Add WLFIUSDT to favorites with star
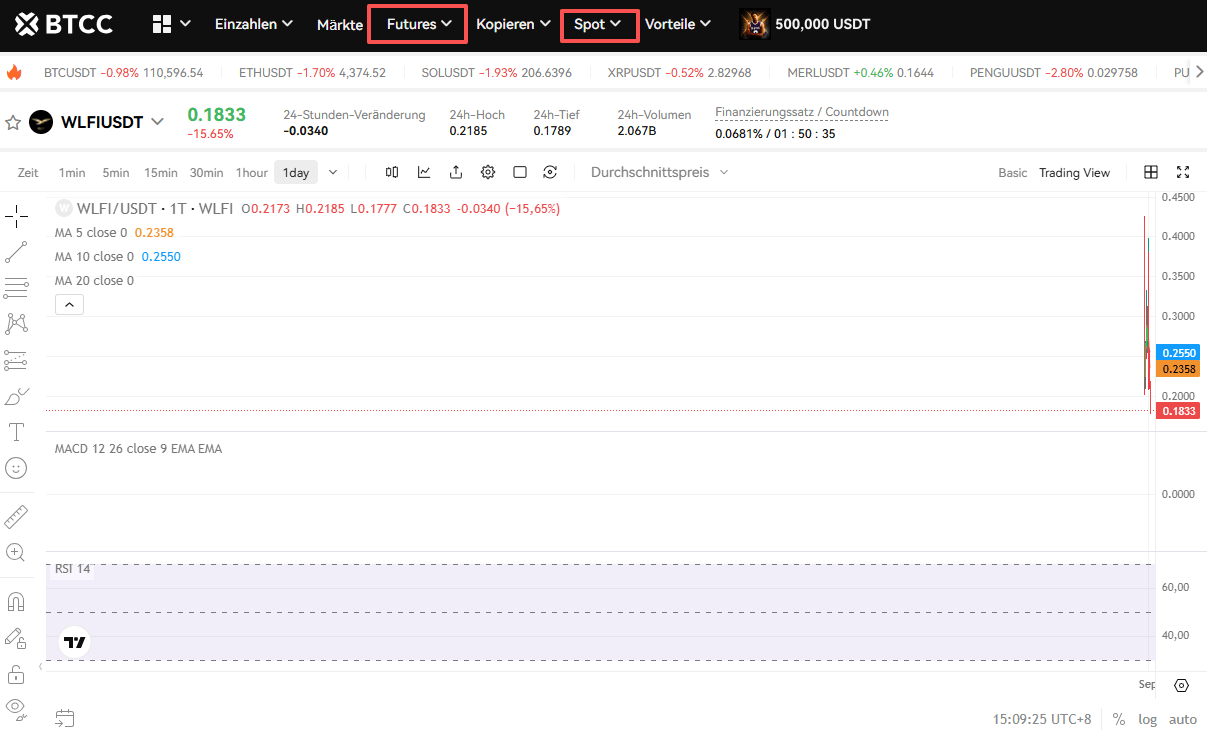1207x730 pixels. [x=13, y=122]
